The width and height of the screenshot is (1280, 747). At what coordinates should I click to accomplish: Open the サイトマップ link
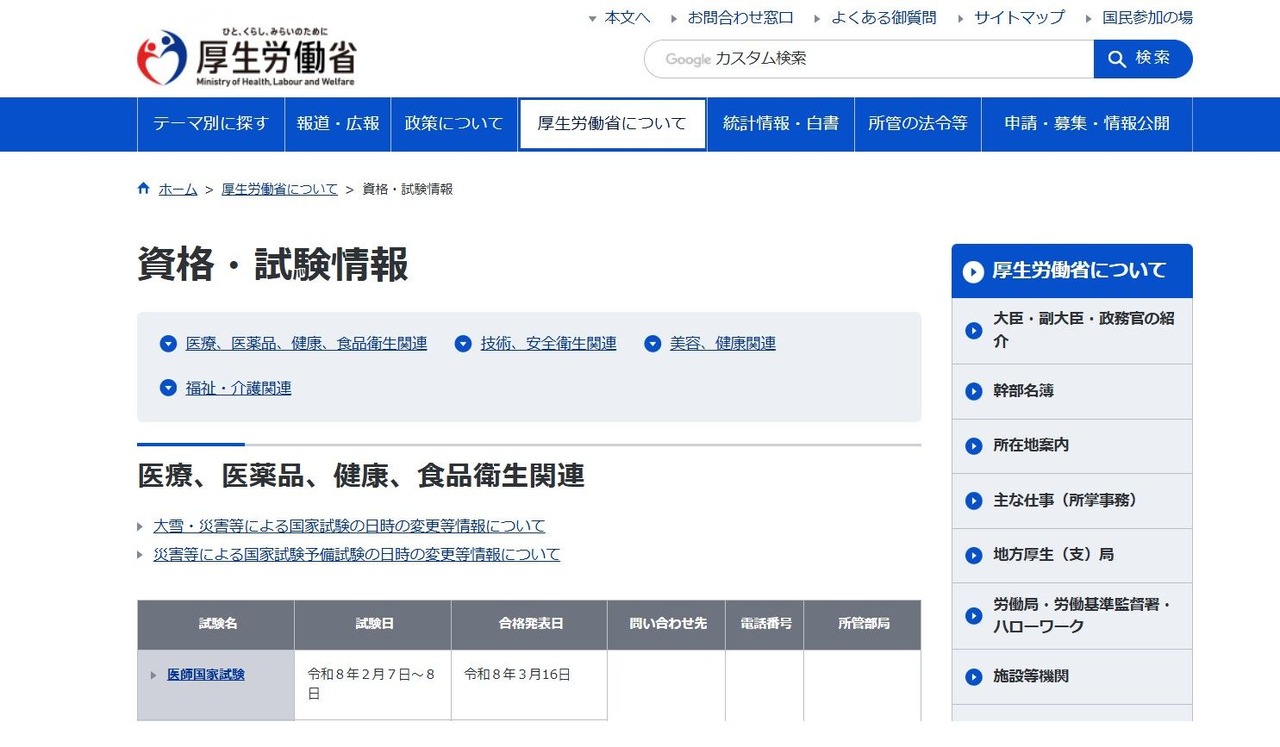(x=1016, y=16)
